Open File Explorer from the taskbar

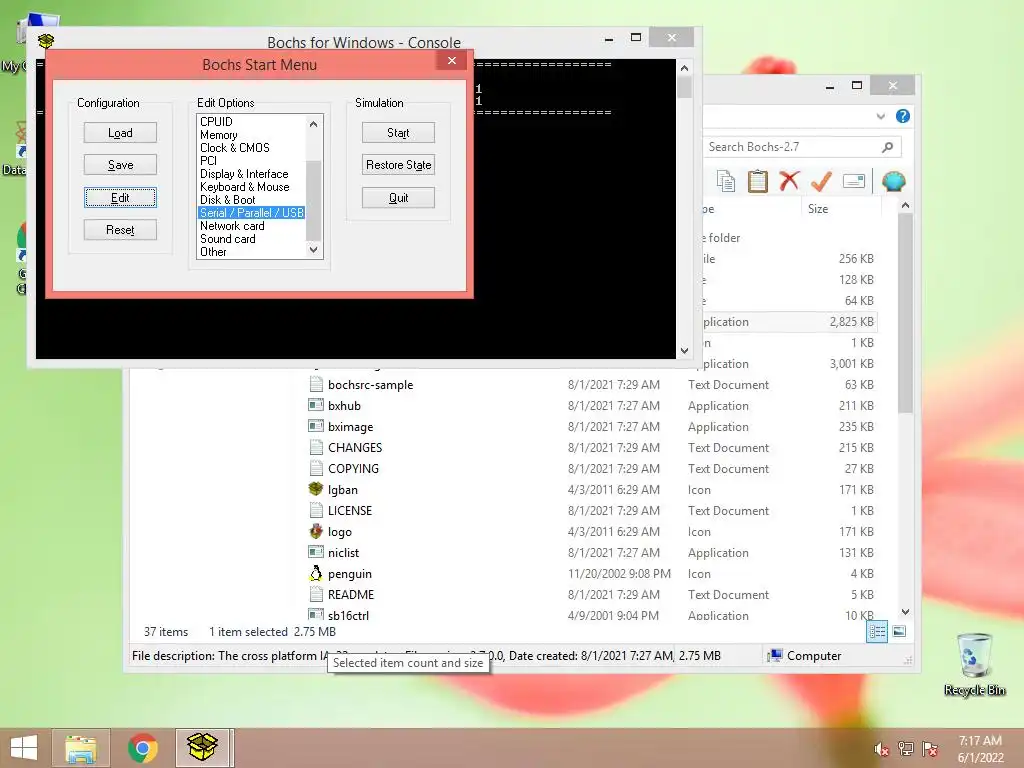click(81, 748)
